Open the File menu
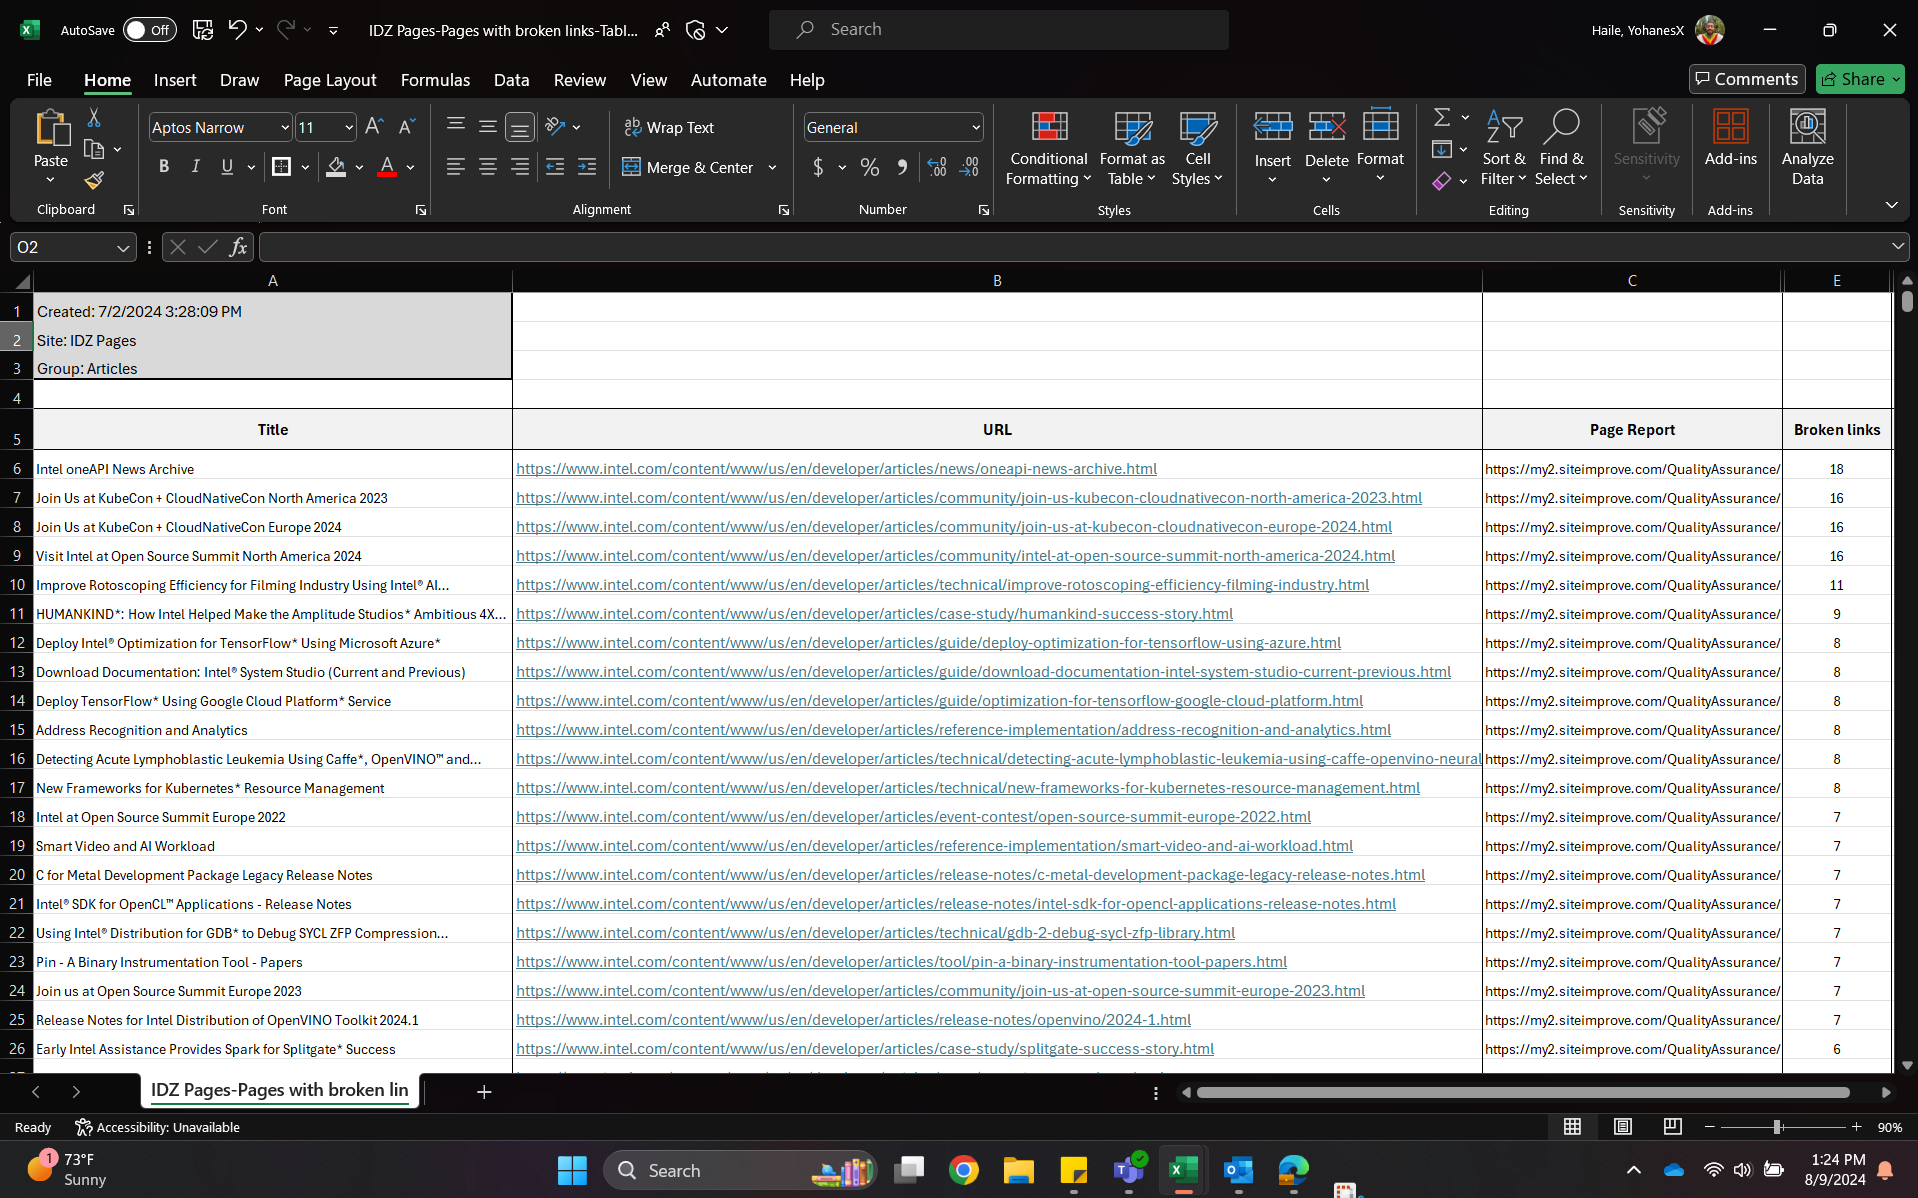The width and height of the screenshot is (1918, 1198). coord(39,80)
